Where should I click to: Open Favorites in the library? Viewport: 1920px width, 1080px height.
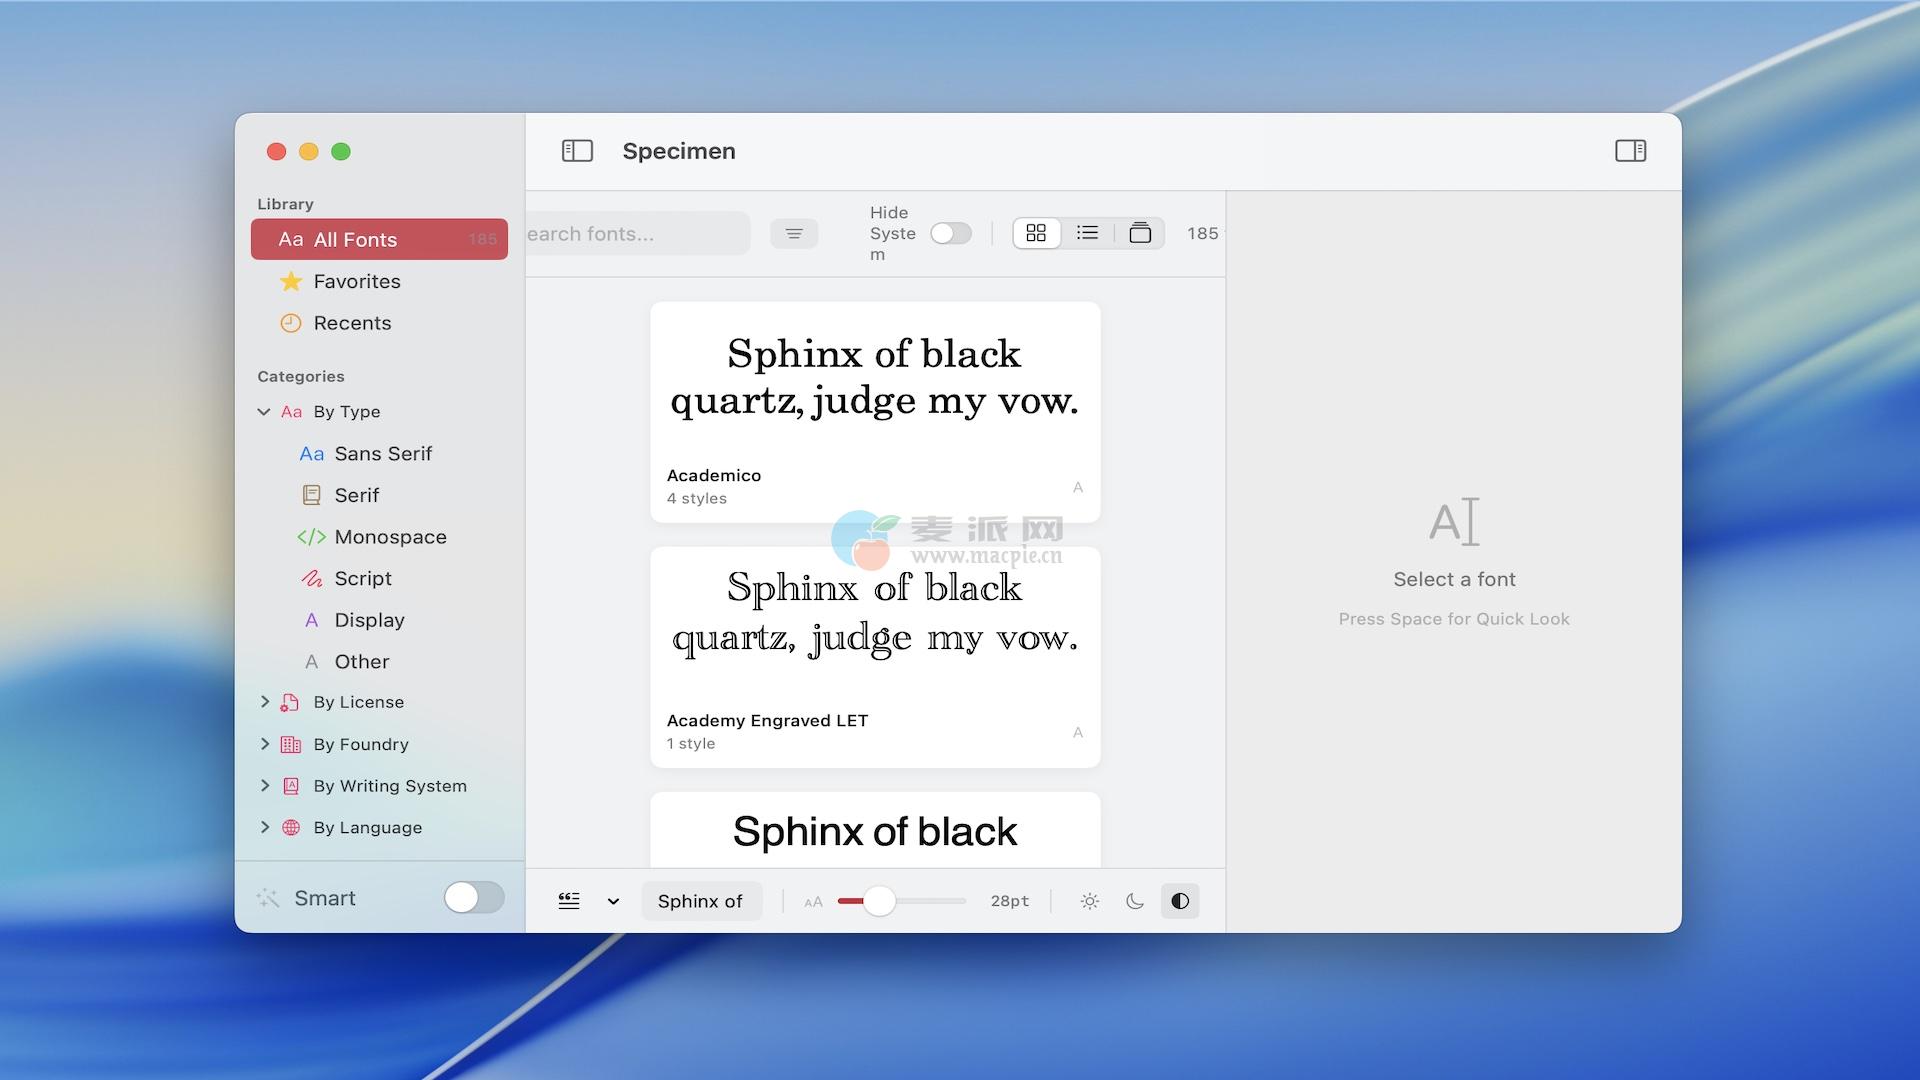tap(356, 281)
